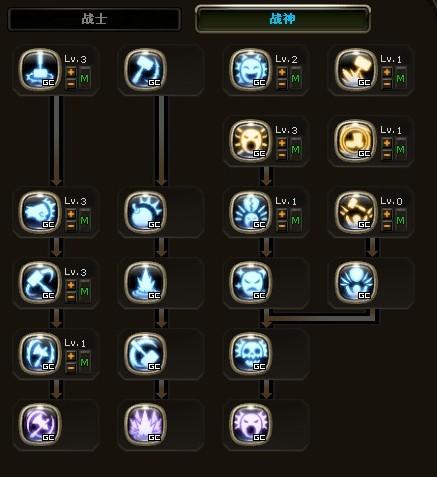Select the purple lightning axe skill icon
This screenshot has height=477, width=437.
click(40, 425)
